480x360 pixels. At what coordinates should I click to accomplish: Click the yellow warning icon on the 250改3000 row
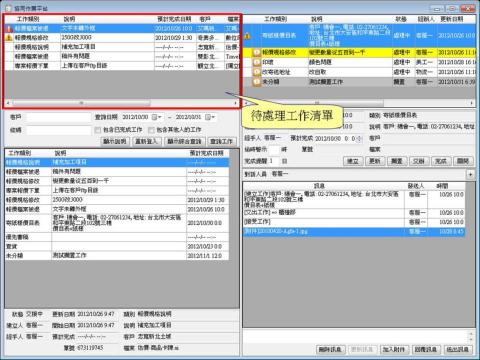[x=9, y=38]
